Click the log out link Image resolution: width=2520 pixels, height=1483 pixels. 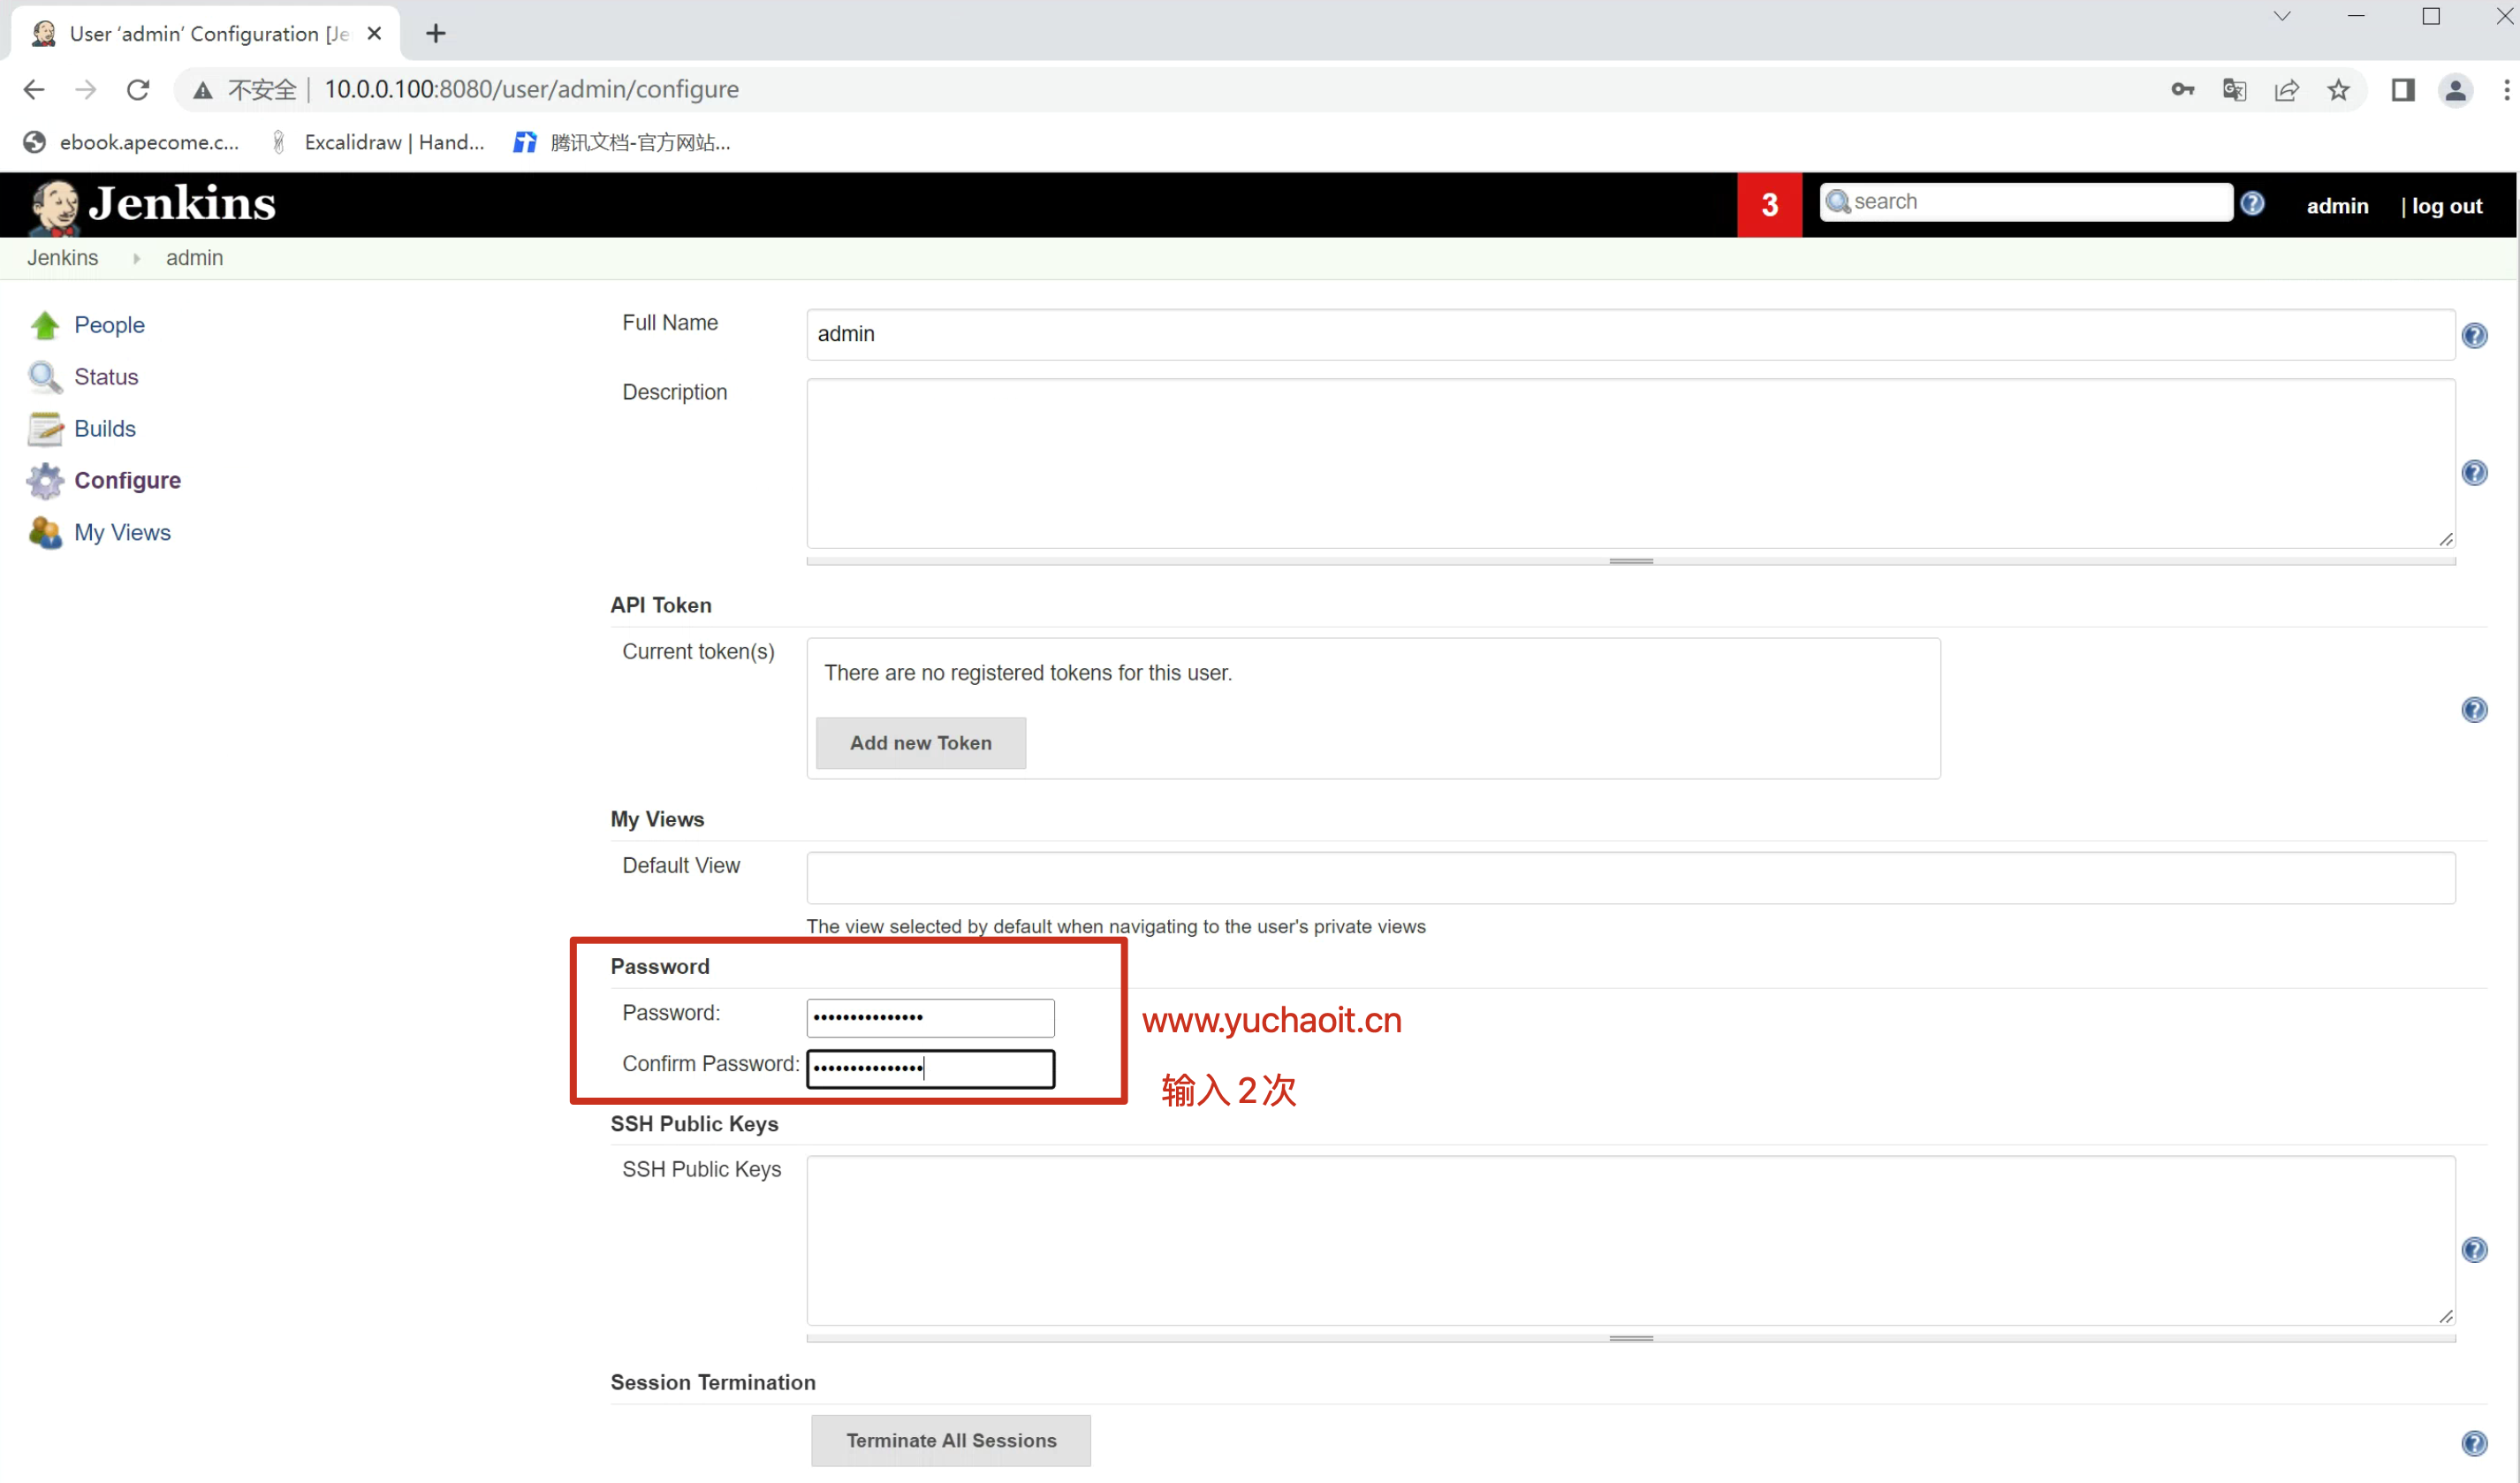[x=2446, y=206]
